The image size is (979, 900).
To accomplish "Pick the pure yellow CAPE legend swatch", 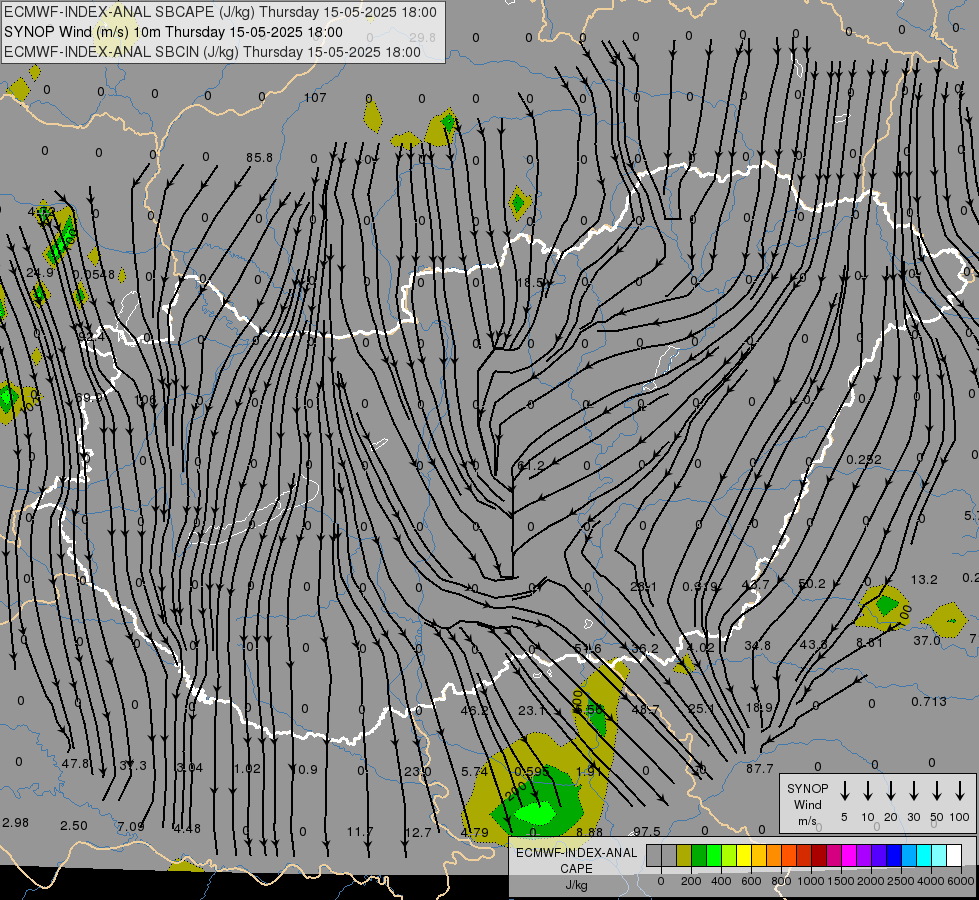I will point(744,855).
